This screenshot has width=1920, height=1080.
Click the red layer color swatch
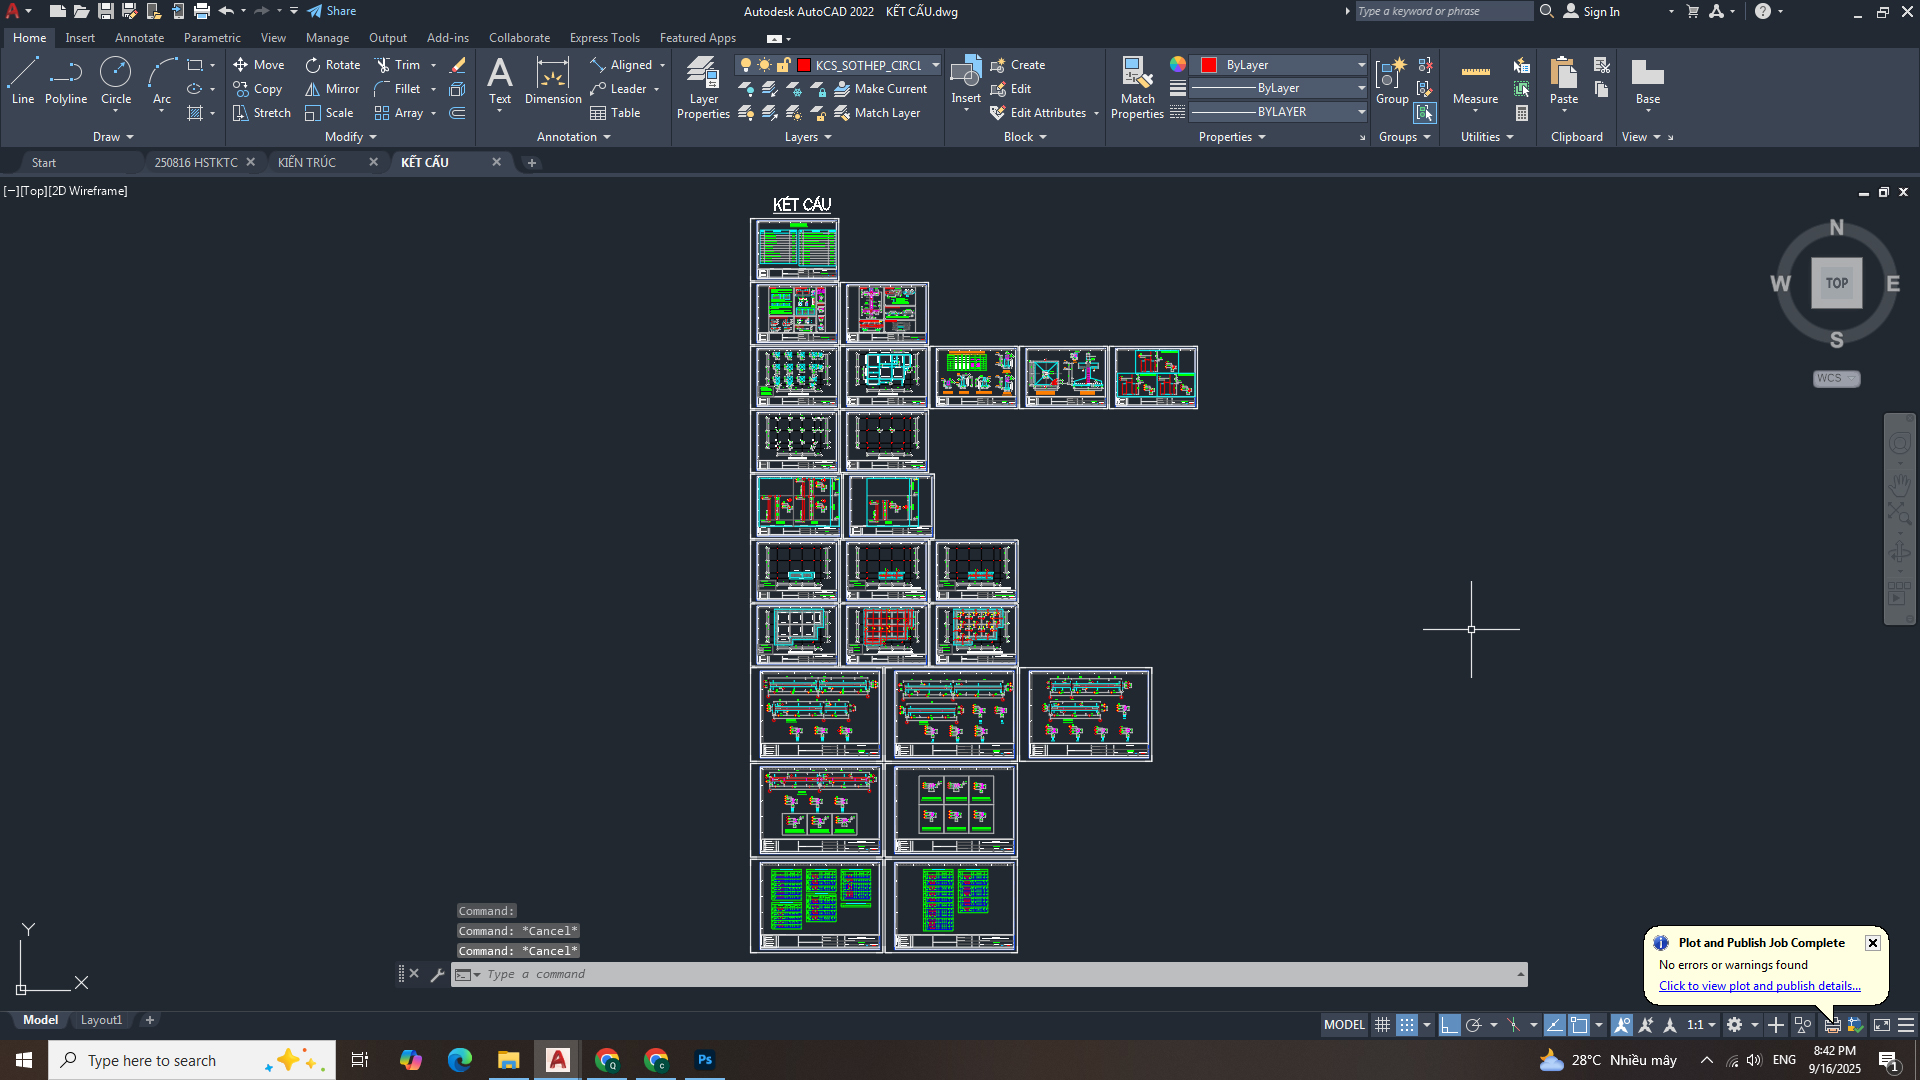pos(803,65)
